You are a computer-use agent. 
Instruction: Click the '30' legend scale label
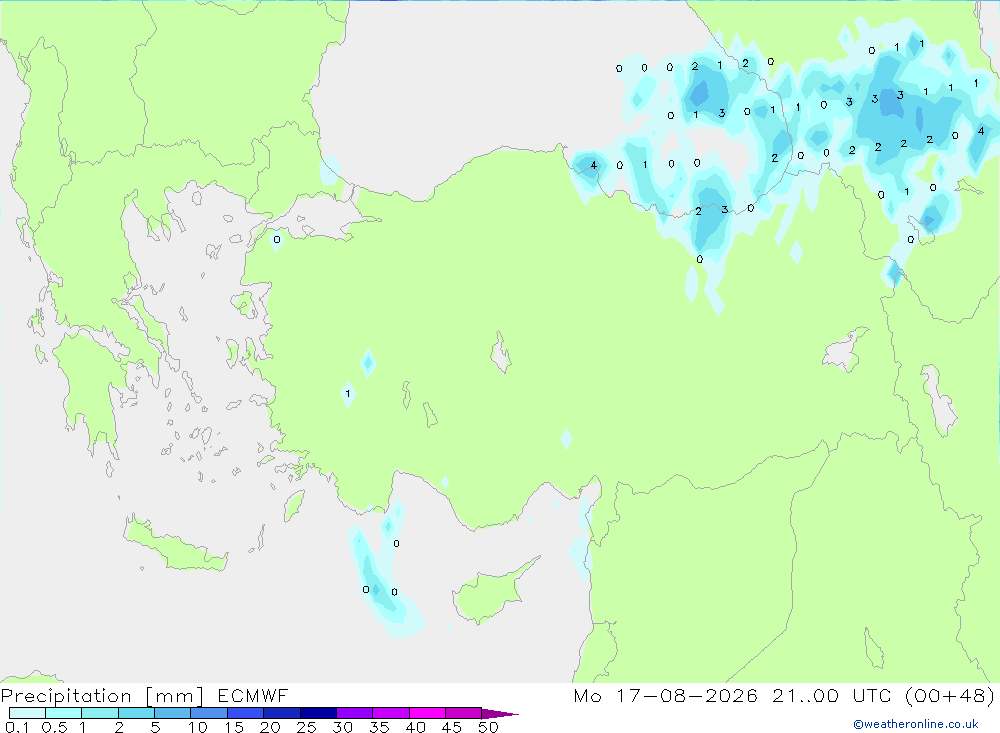[x=342, y=727]
